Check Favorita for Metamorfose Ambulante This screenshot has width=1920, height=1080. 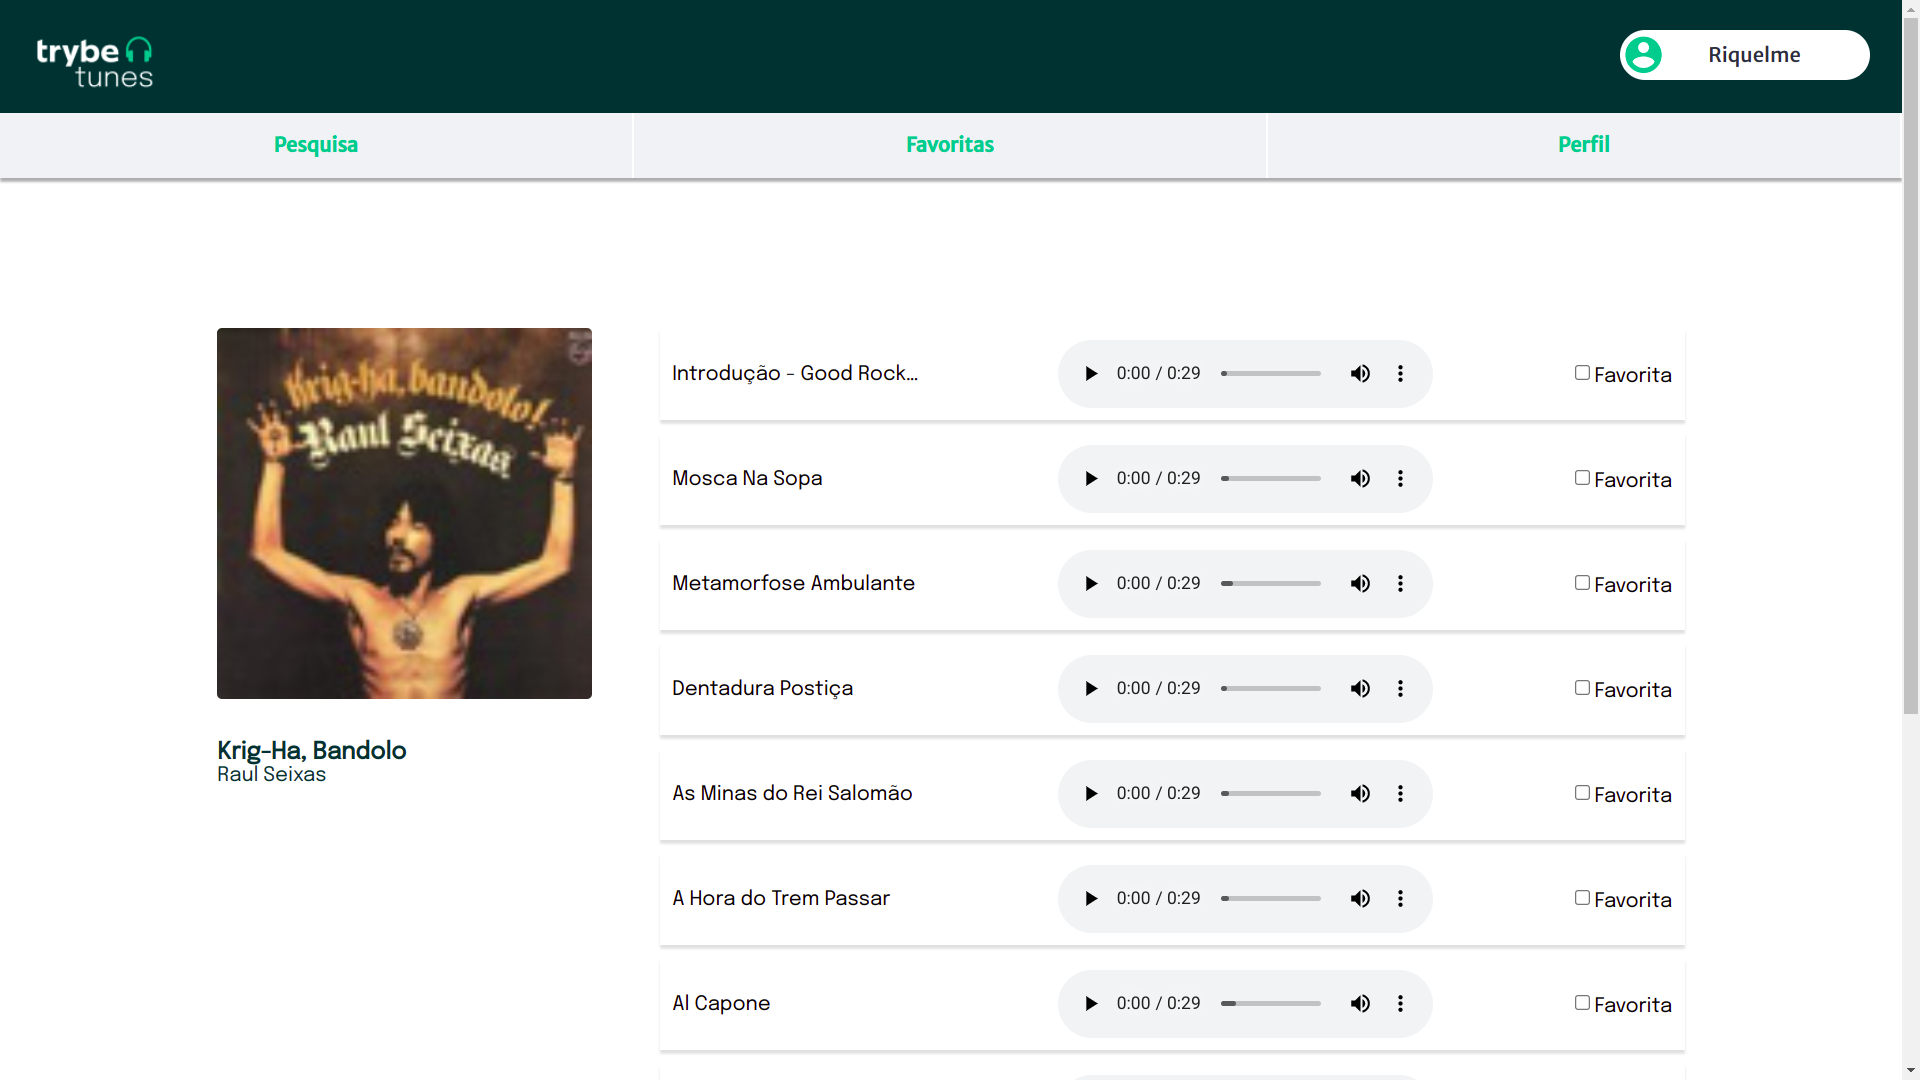point(1582,583)
